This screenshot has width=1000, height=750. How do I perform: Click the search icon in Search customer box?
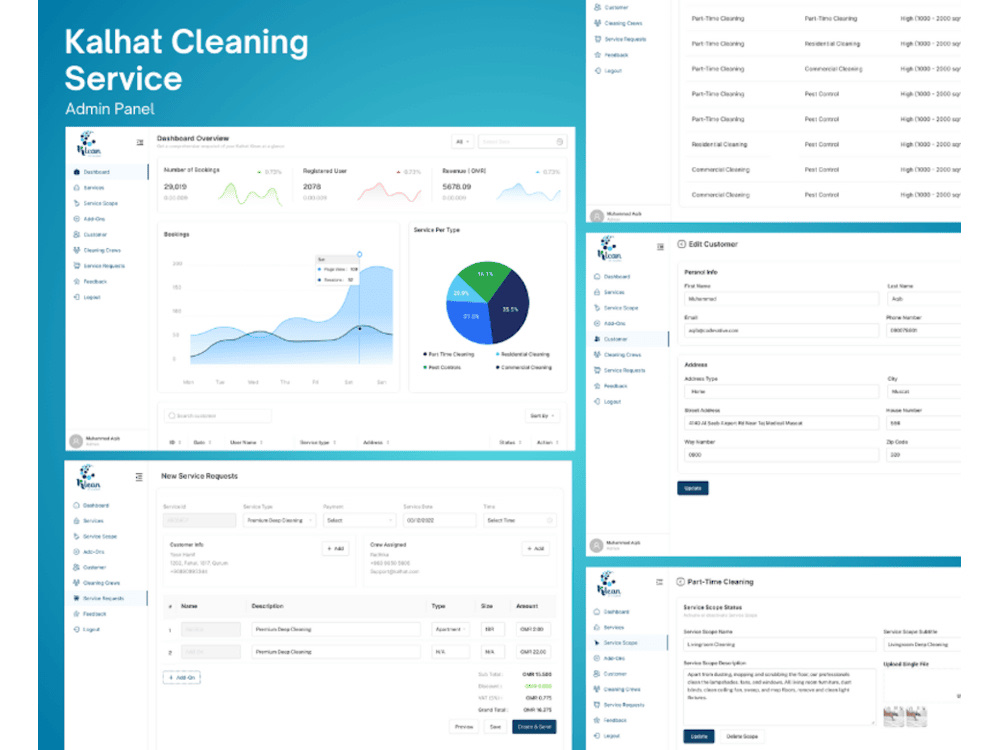[172, 416]
